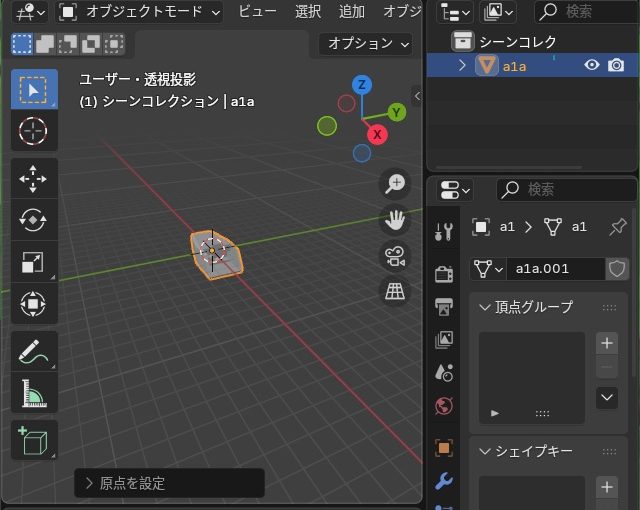The width and height of the screenshot is (640, 510).
Task: Open the World properties tab
Action: 444,406
